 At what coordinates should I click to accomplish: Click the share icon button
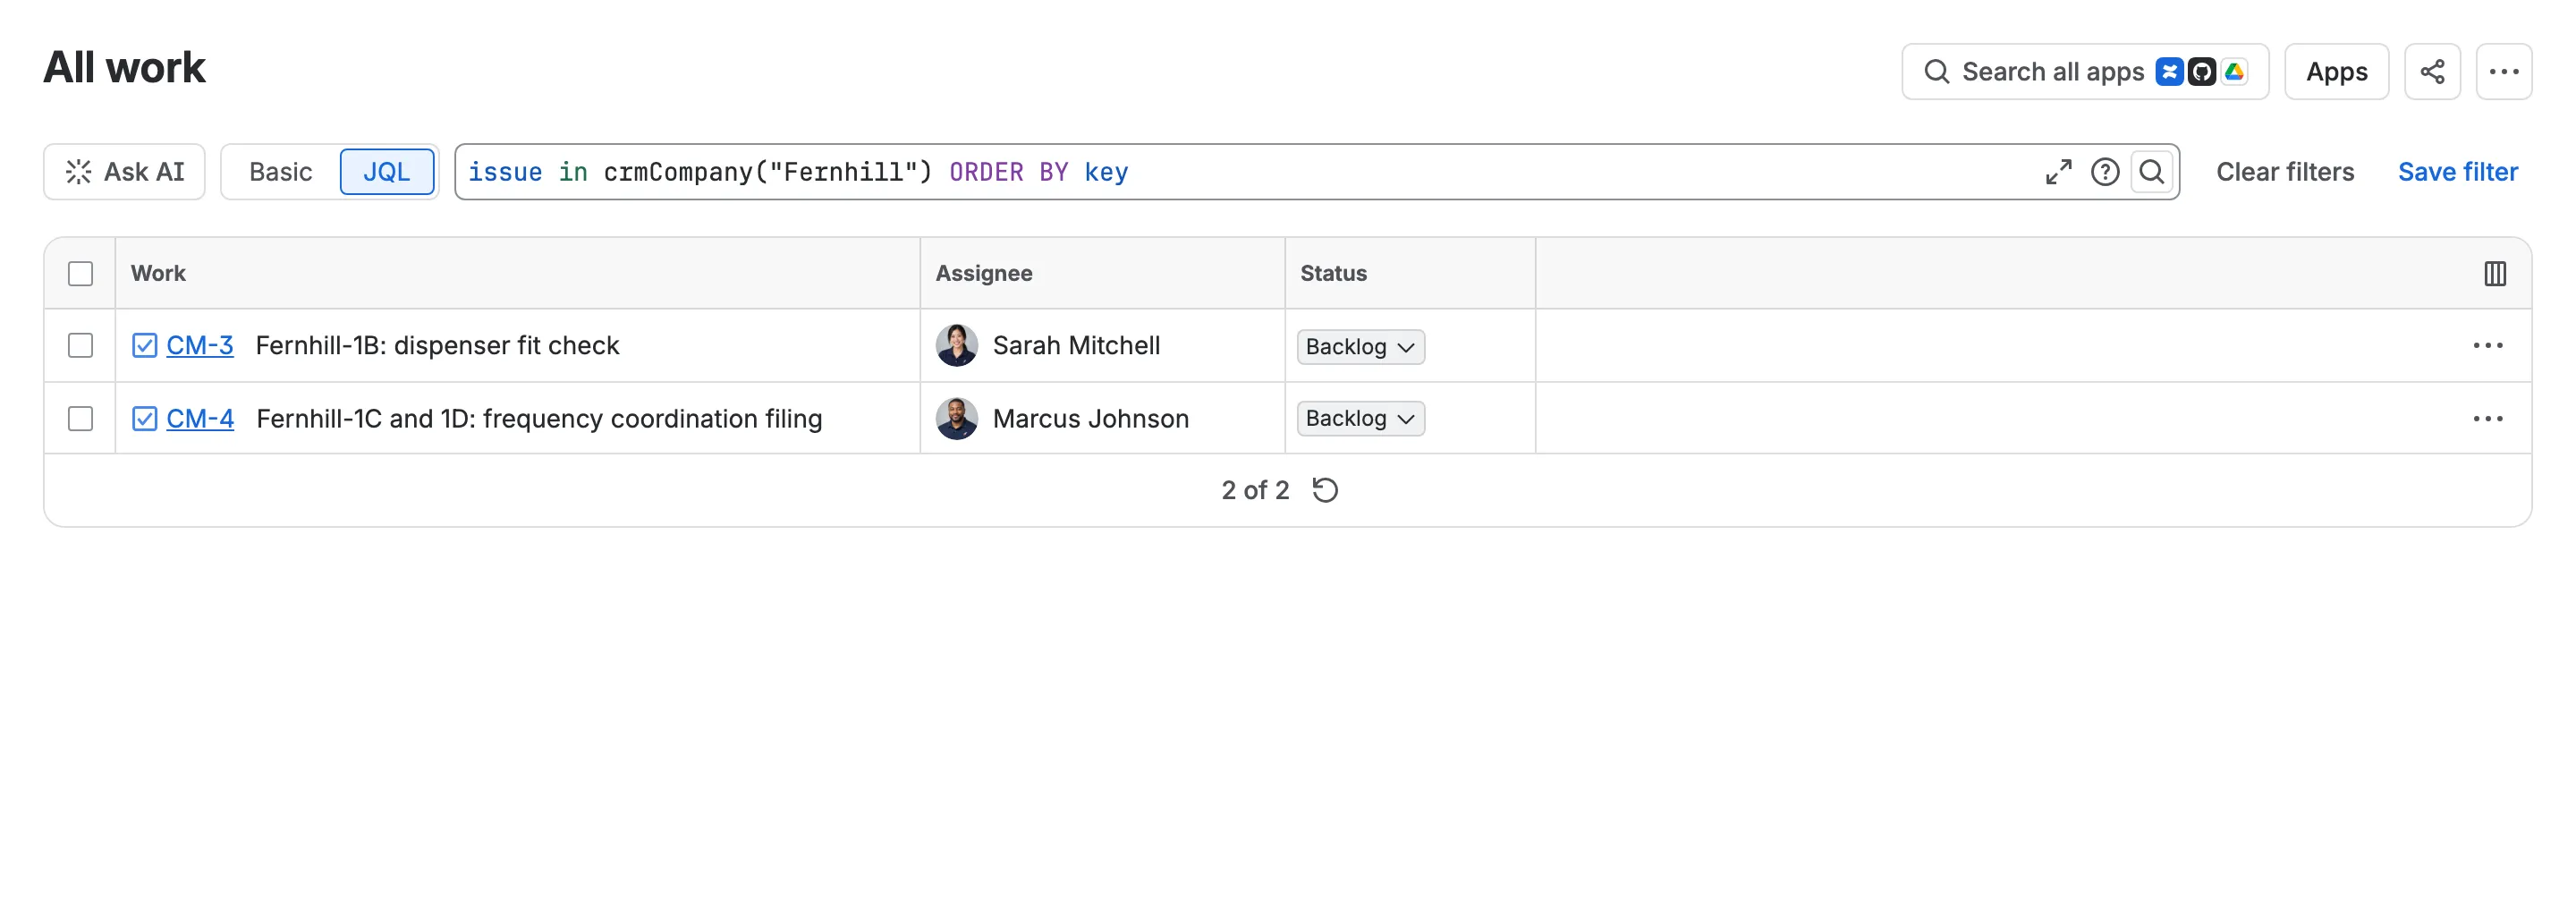(2432, 72)
